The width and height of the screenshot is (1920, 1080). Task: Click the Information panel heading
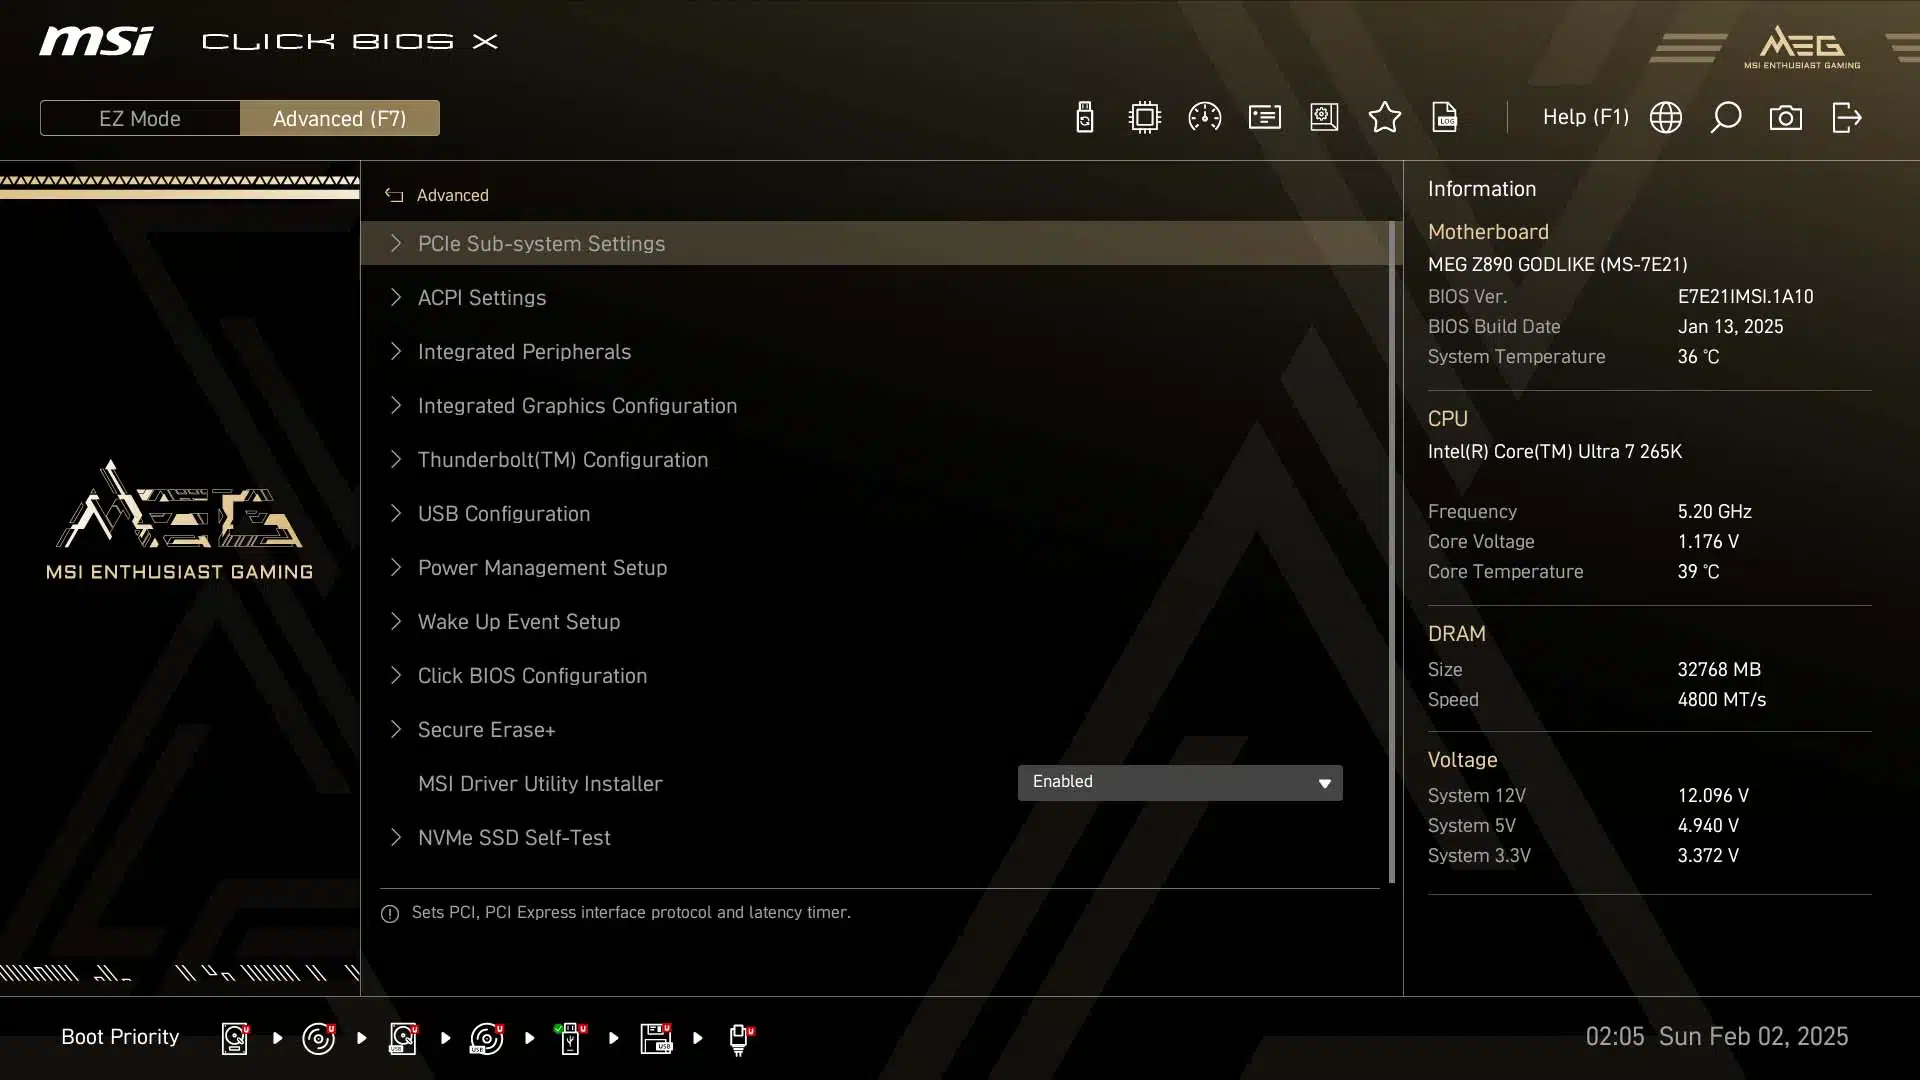1481,189
